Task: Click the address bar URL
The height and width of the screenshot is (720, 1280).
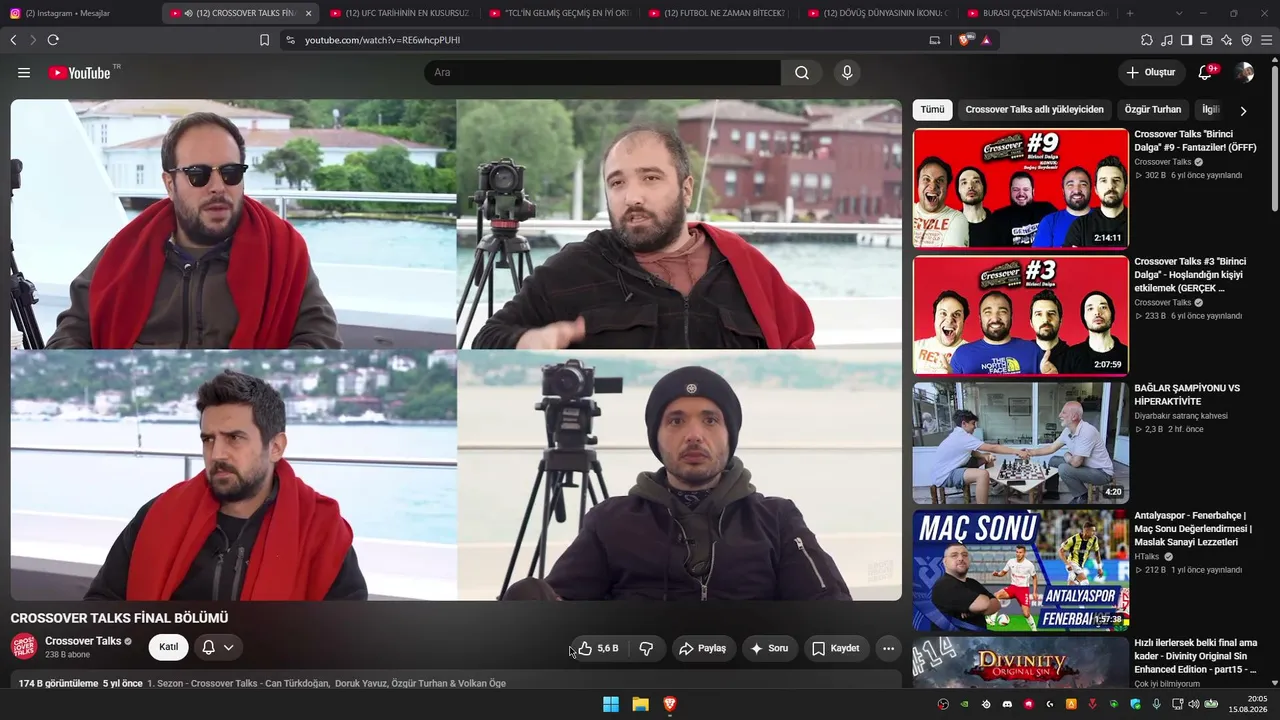Action: (x=383, y=40)
